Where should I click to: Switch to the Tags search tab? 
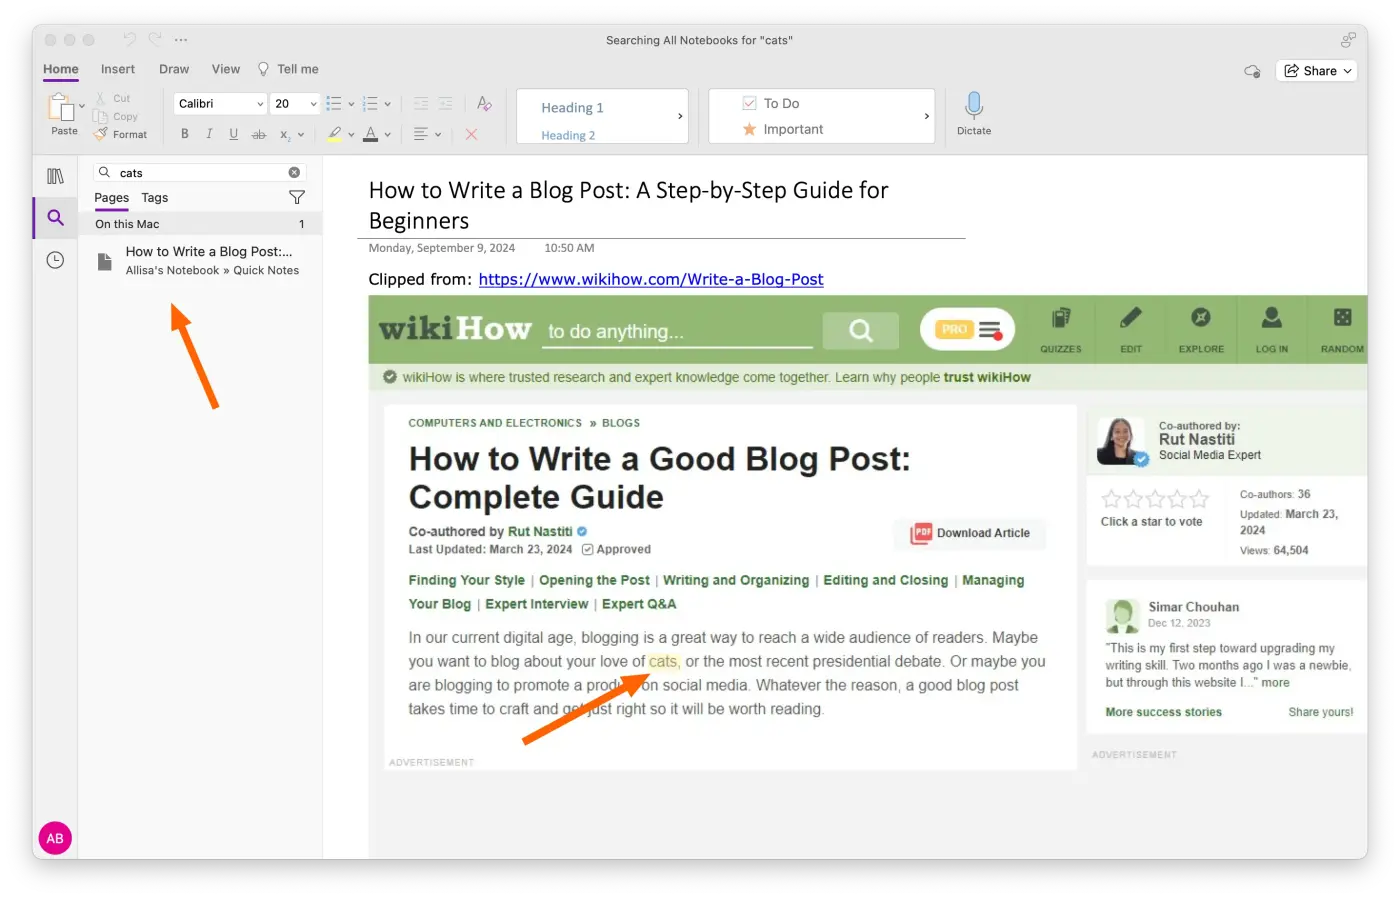[x=155, y=198]
